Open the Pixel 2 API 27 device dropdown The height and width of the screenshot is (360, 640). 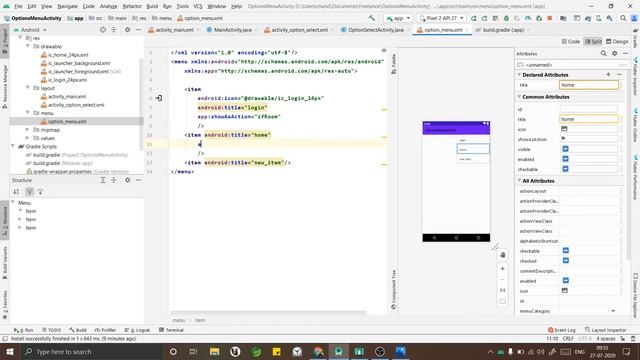pos(441,18)
